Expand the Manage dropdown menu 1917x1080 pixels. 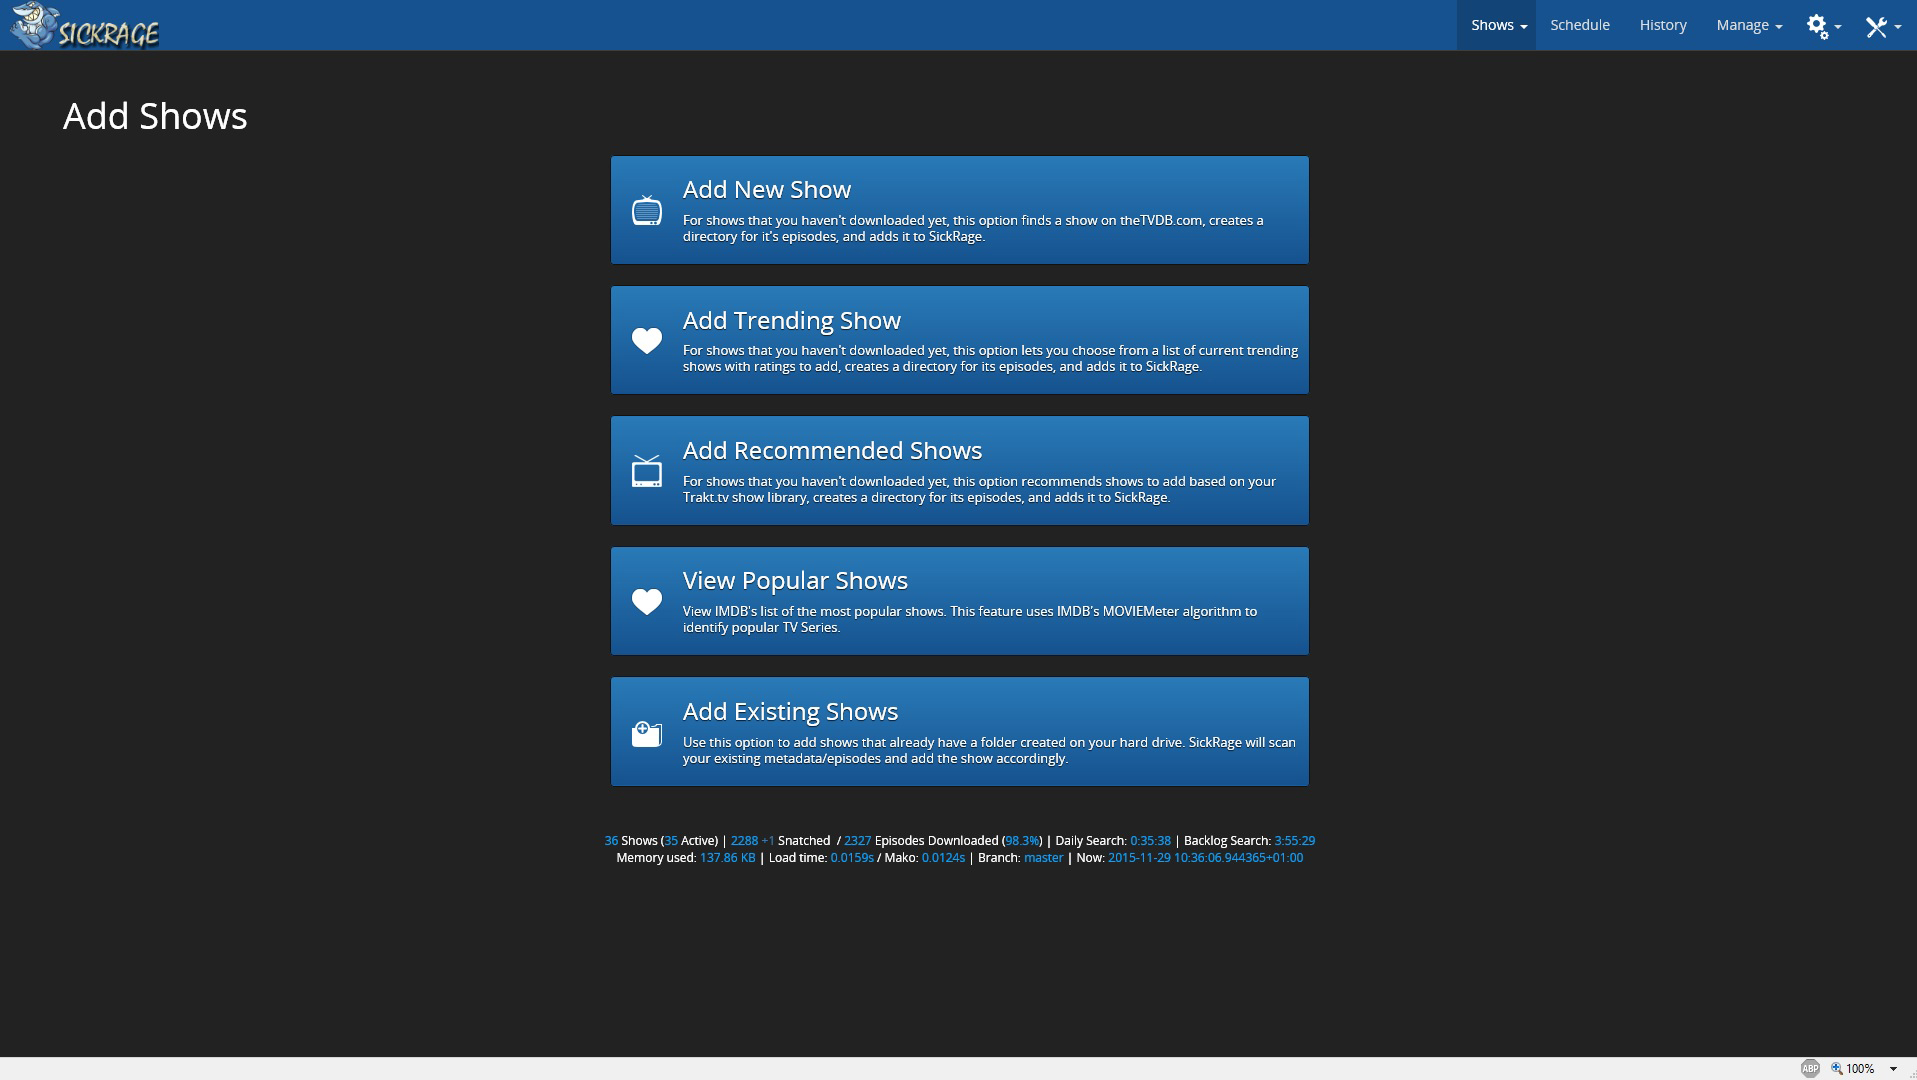click(1749, 25)
